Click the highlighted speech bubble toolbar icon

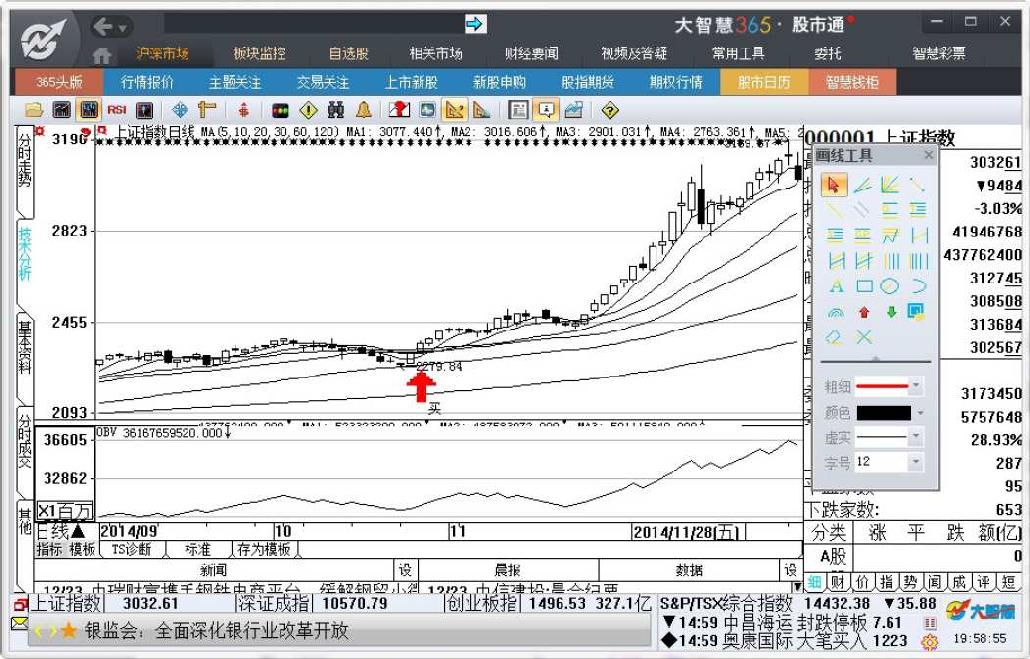point(546,110)
